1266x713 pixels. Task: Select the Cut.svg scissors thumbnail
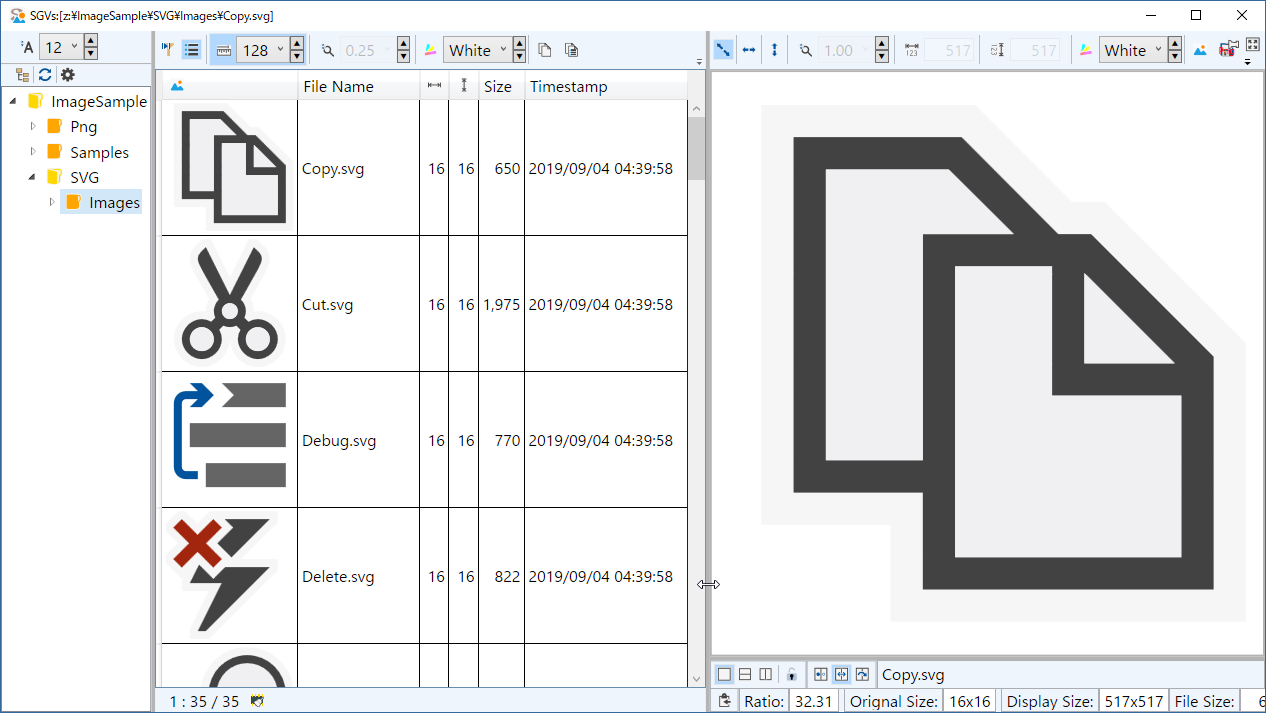230,304
